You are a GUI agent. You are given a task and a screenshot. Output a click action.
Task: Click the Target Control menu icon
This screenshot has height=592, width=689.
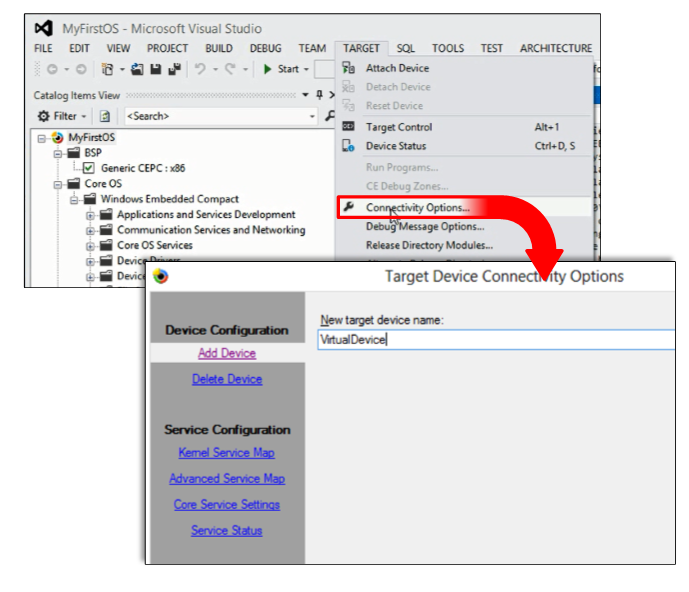(x=348, y=127)
